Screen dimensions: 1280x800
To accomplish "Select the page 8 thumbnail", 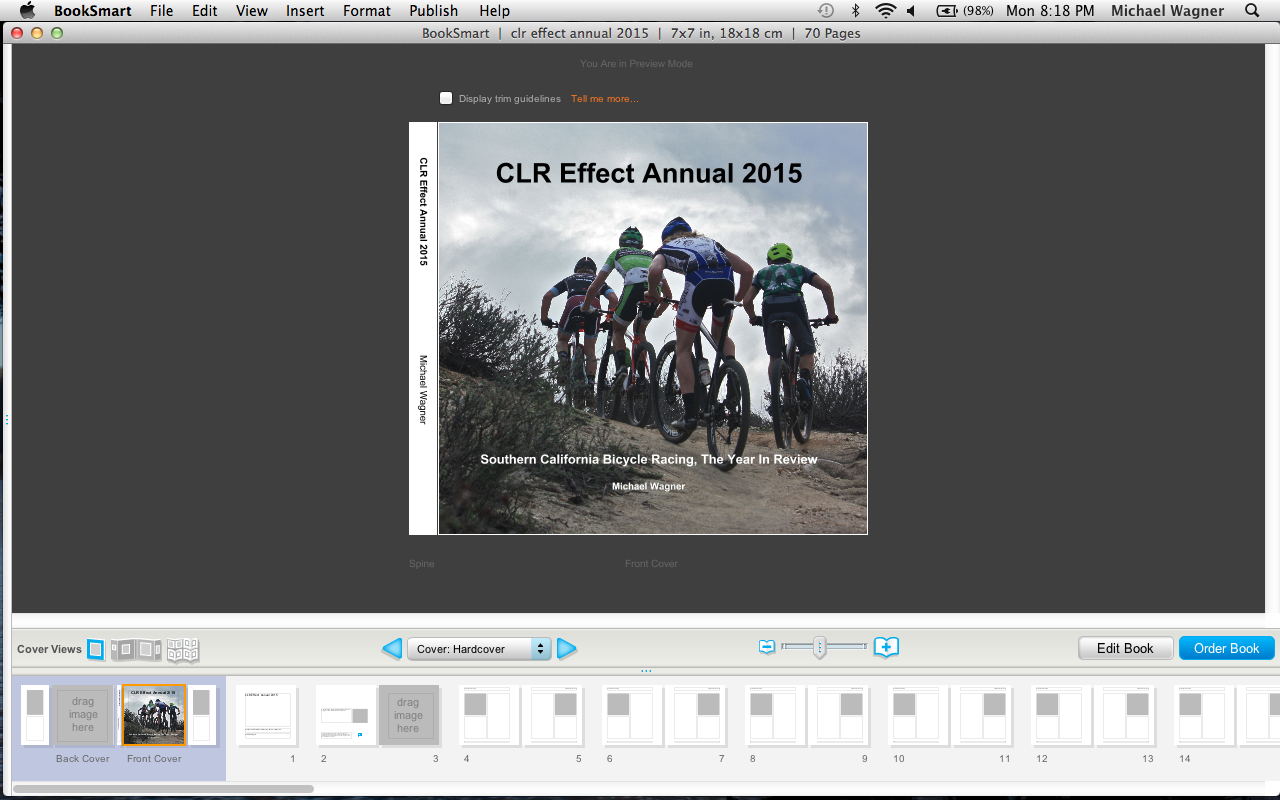I will (x=775, y=715).
